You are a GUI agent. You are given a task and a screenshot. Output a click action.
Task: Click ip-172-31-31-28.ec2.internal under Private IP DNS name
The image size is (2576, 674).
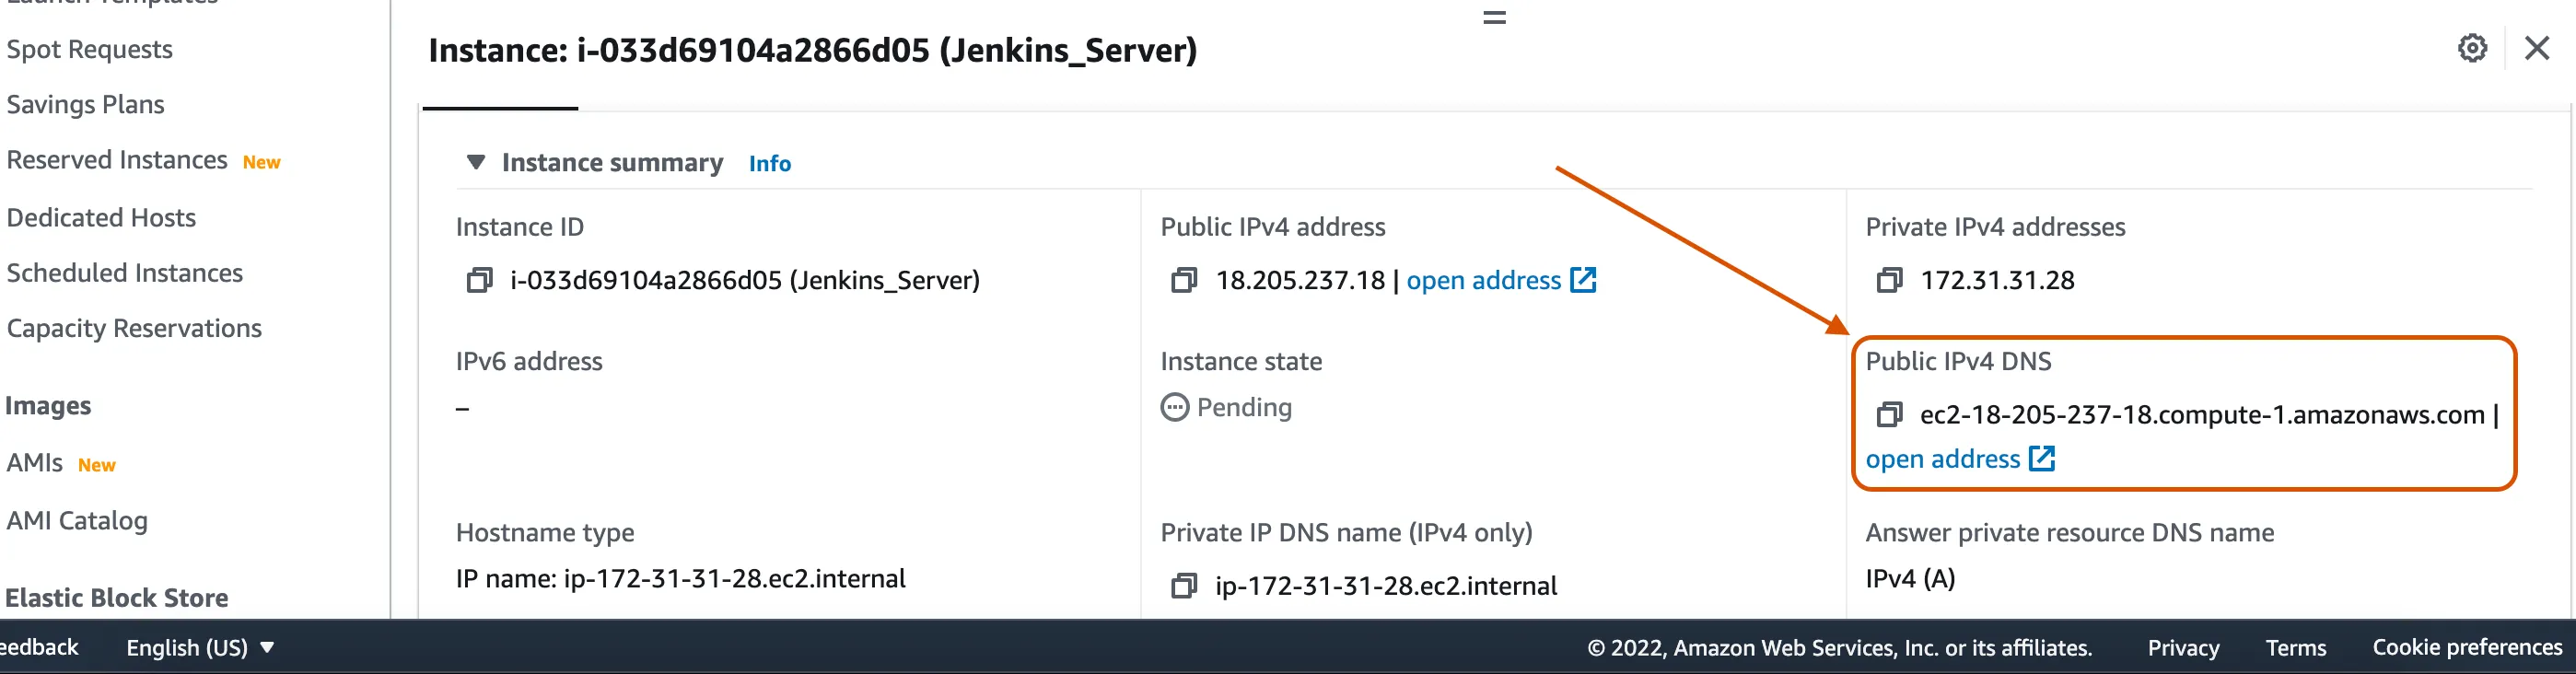pos(1386,586)
